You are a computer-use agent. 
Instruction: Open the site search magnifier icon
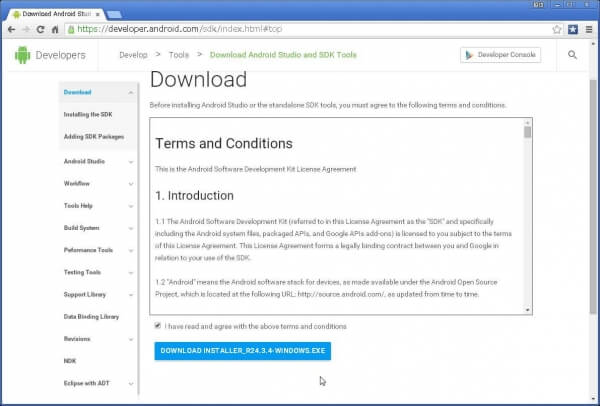[x=572, y=55]
